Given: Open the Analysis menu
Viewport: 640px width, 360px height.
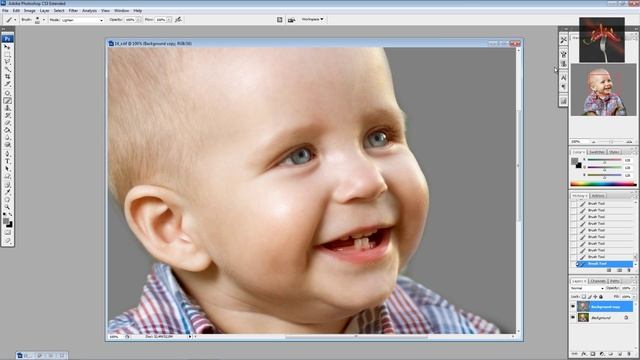Looking at the screenshot, I should click(89, 11).
